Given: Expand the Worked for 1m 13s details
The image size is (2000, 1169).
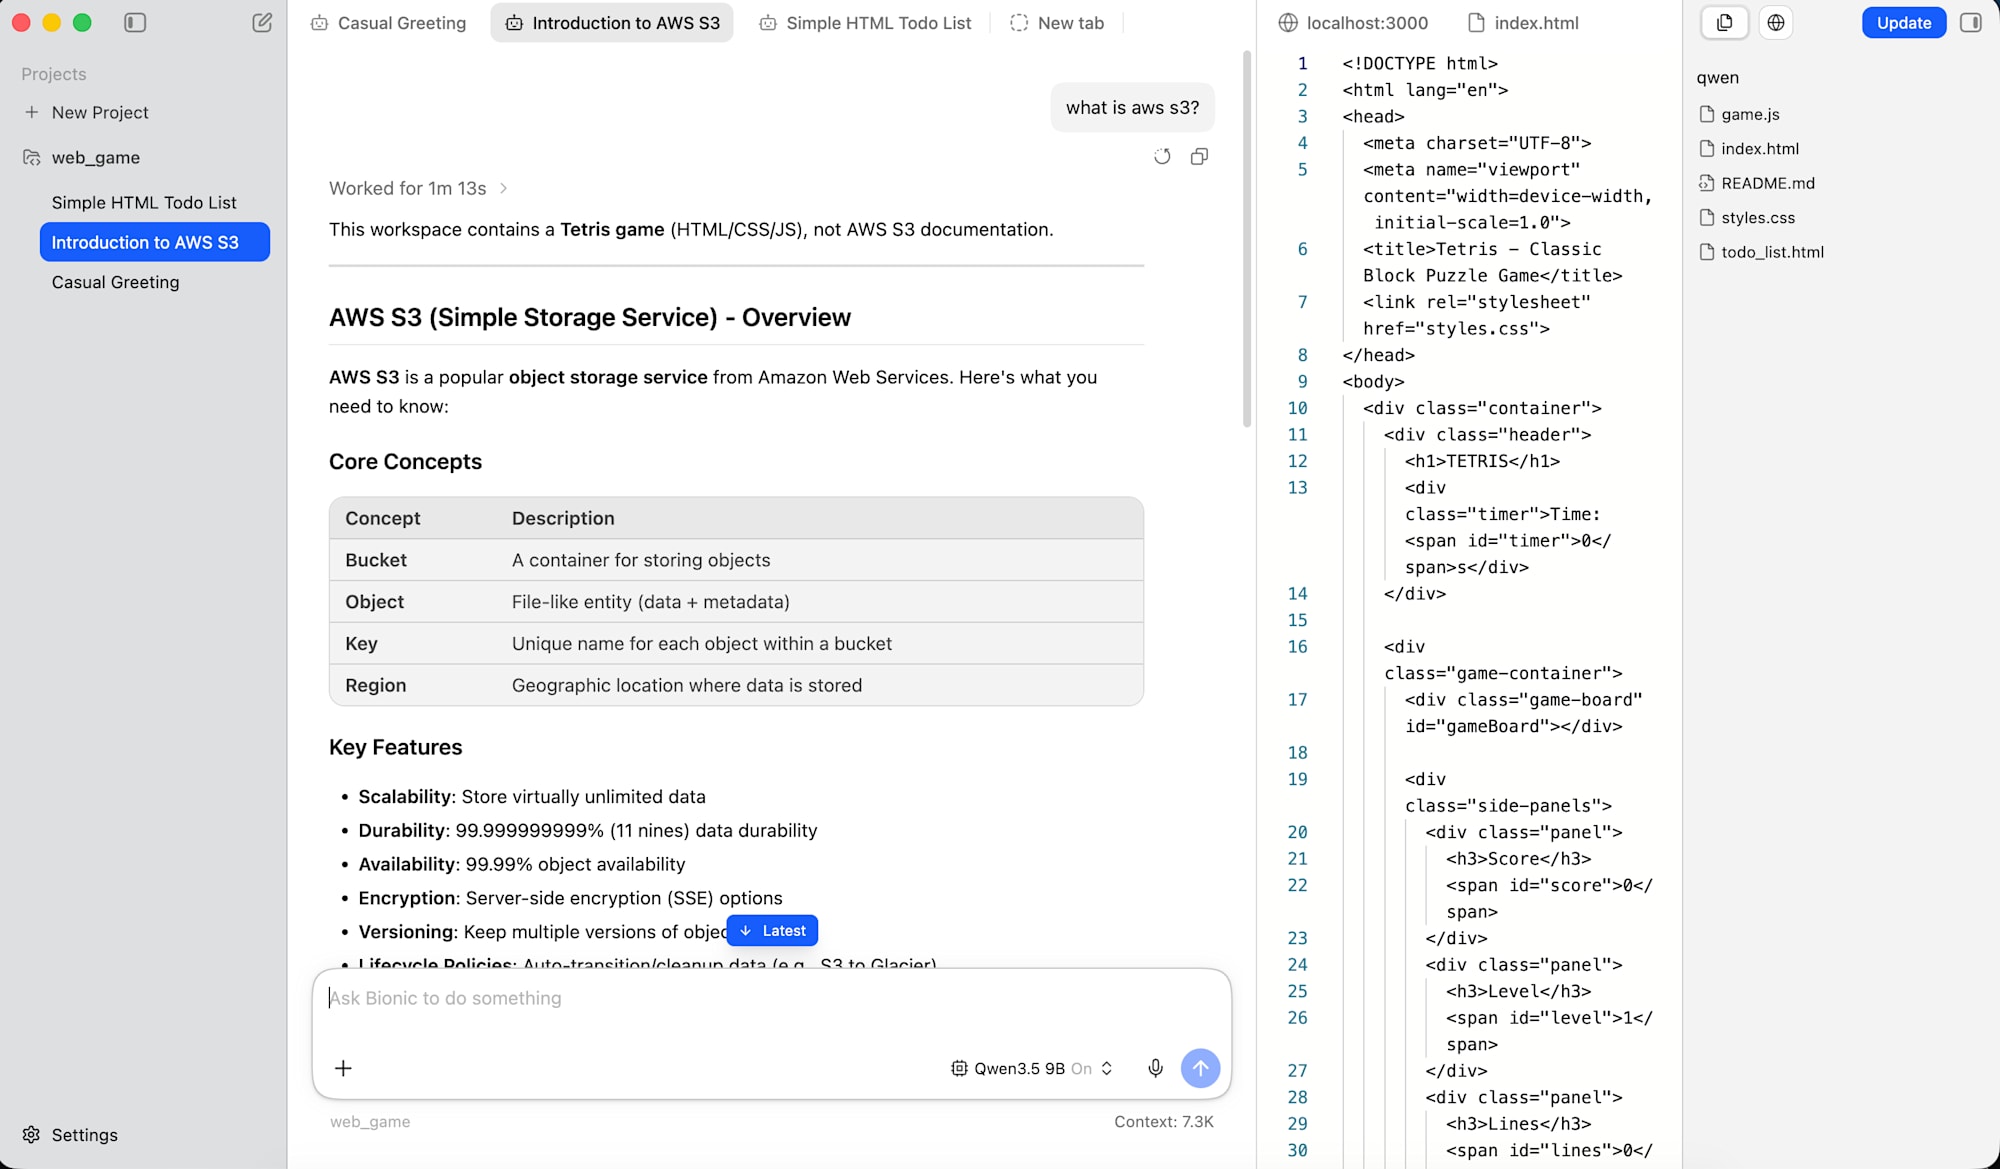Looking at the screenshot, I should pos(418,188).
